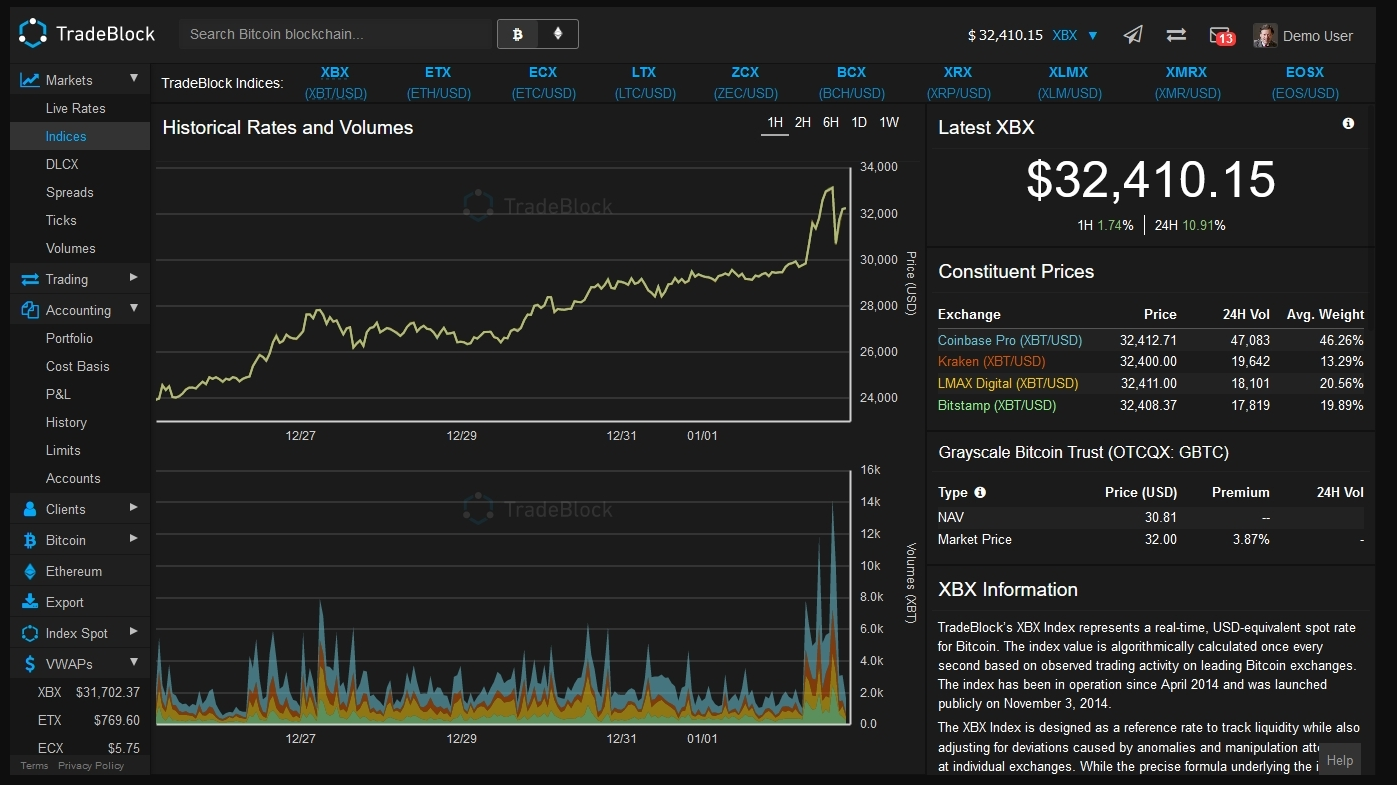Open the mail notifications with 13 badge
Screen dimensions: 1397x785
tap(1222, 36)
